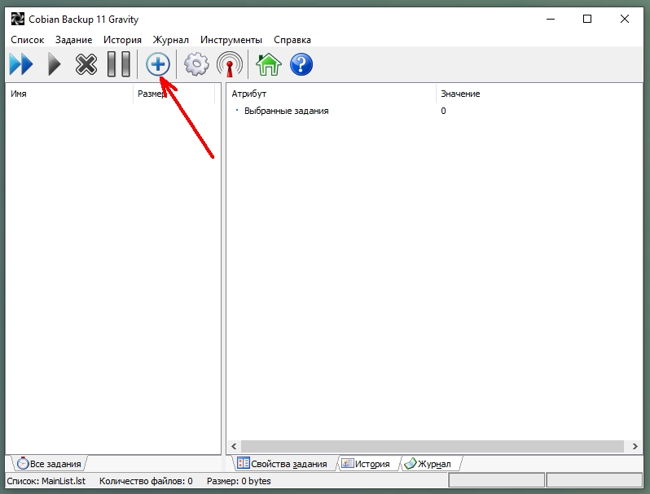Open program options gear icon
This screenshot has width=650, height=494.
point(196,64)
